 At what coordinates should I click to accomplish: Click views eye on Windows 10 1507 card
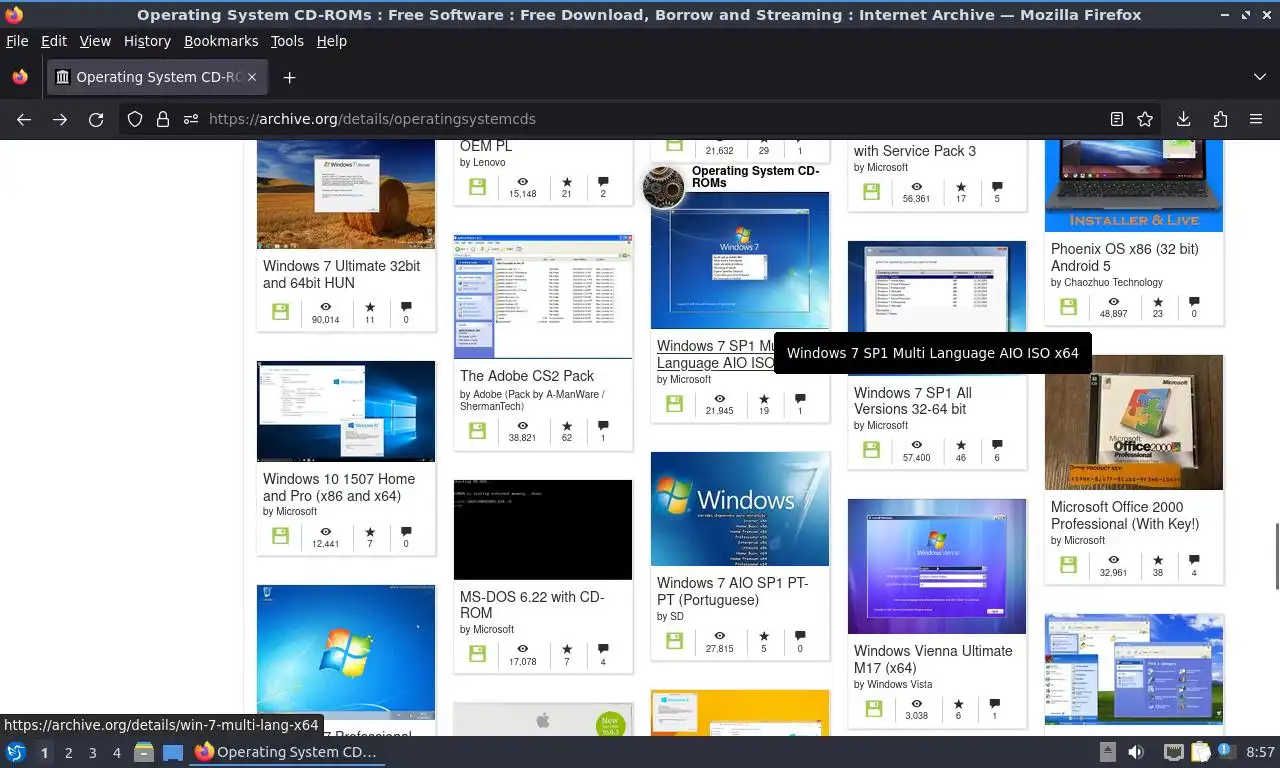[x=325, y=531]
